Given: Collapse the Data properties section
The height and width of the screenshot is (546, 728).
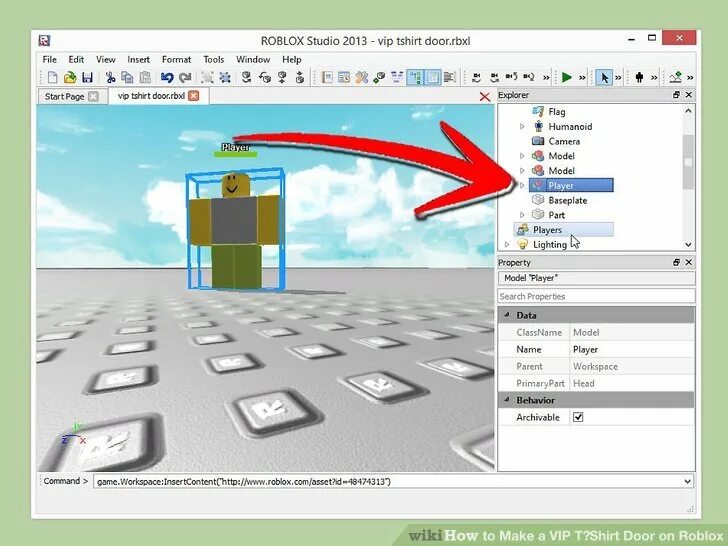Looking at the screenshot, I should (507, 315).
